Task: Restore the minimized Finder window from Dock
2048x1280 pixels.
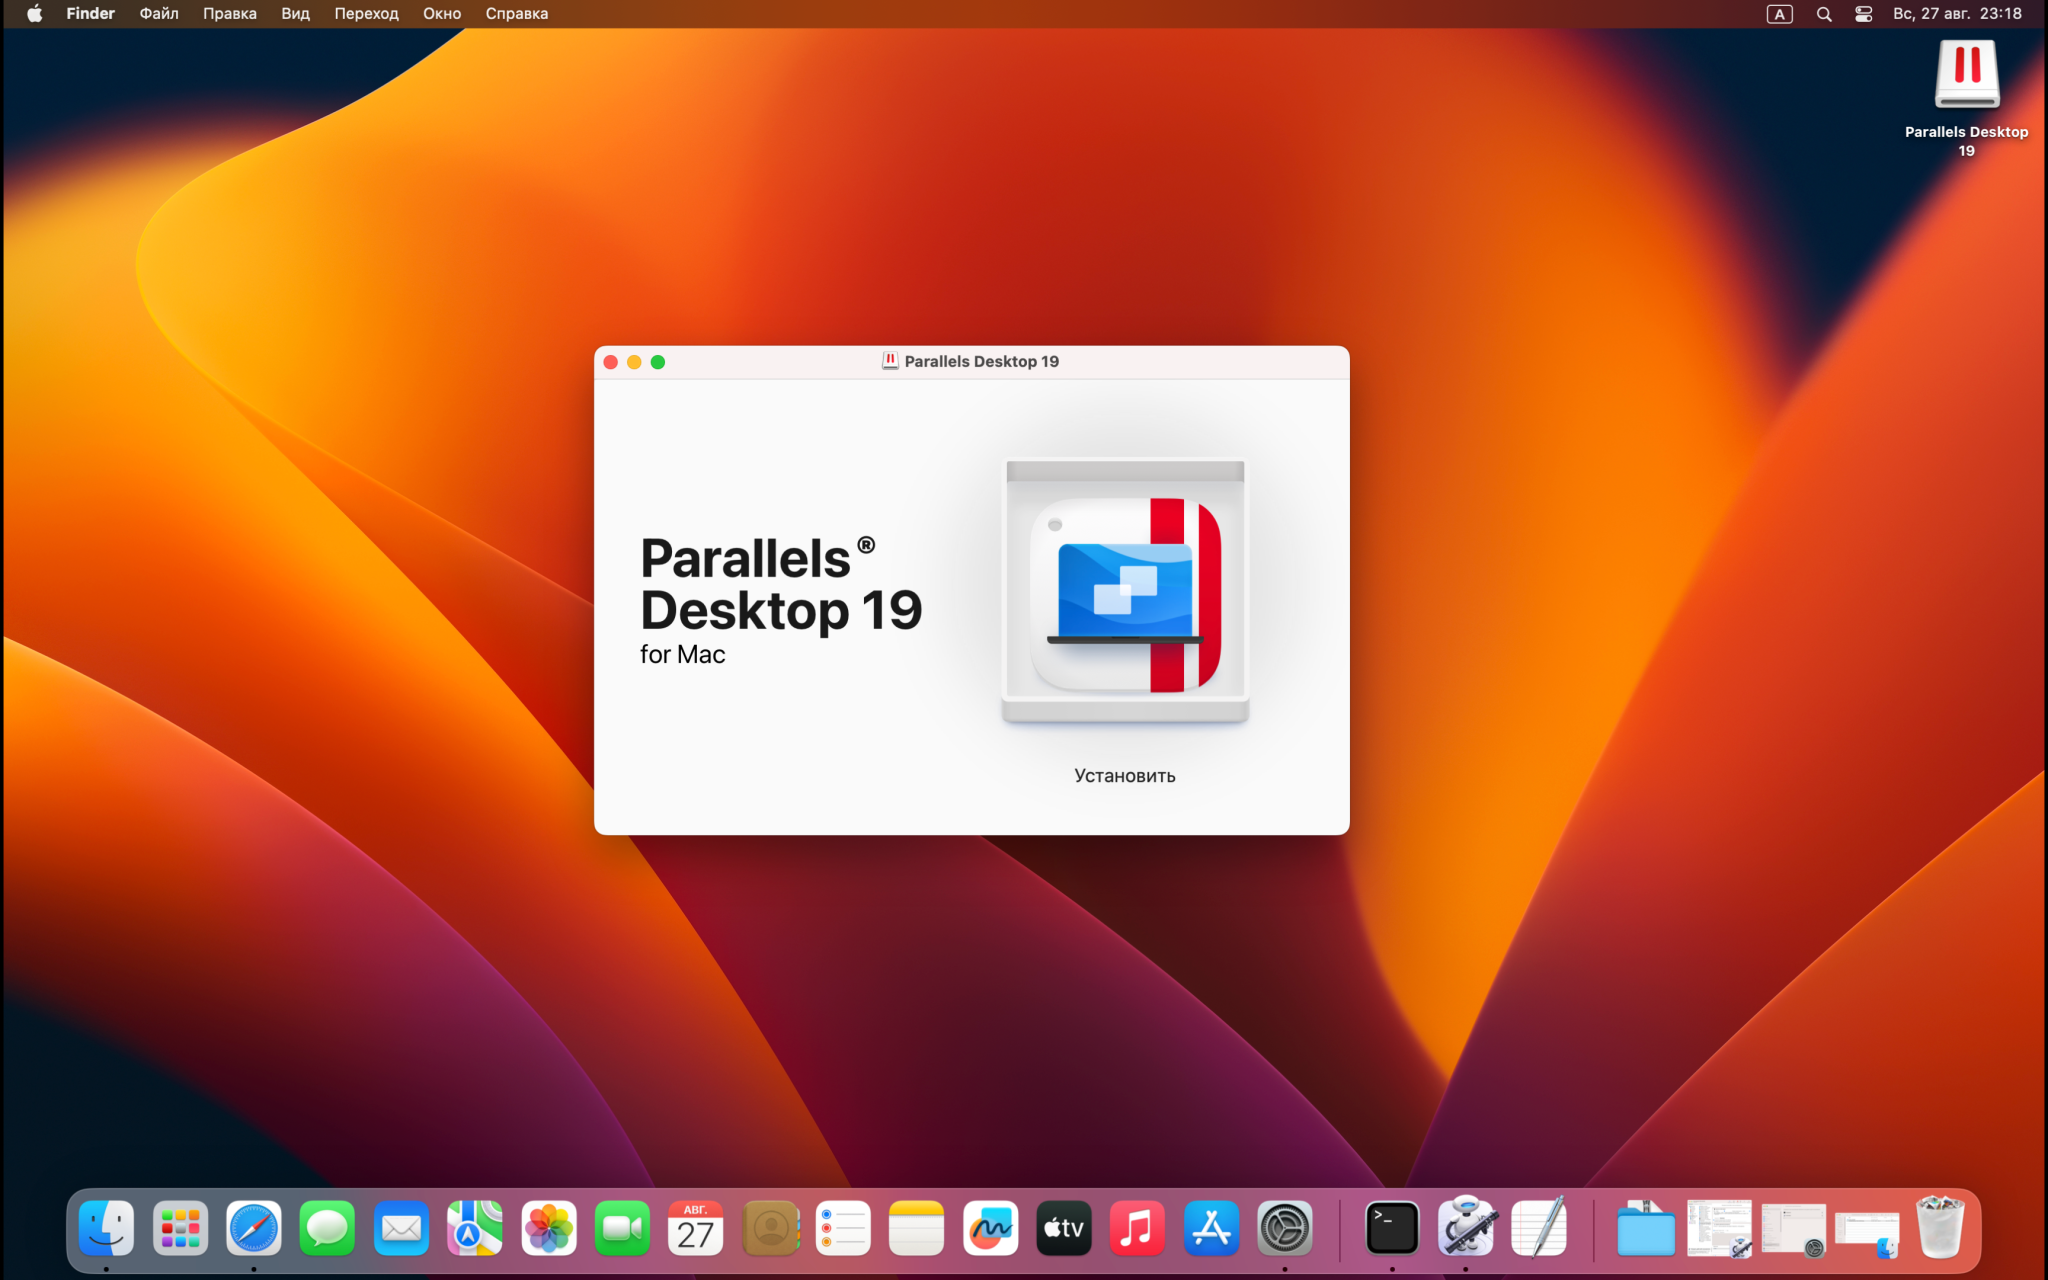Action: (1866, 1234)
